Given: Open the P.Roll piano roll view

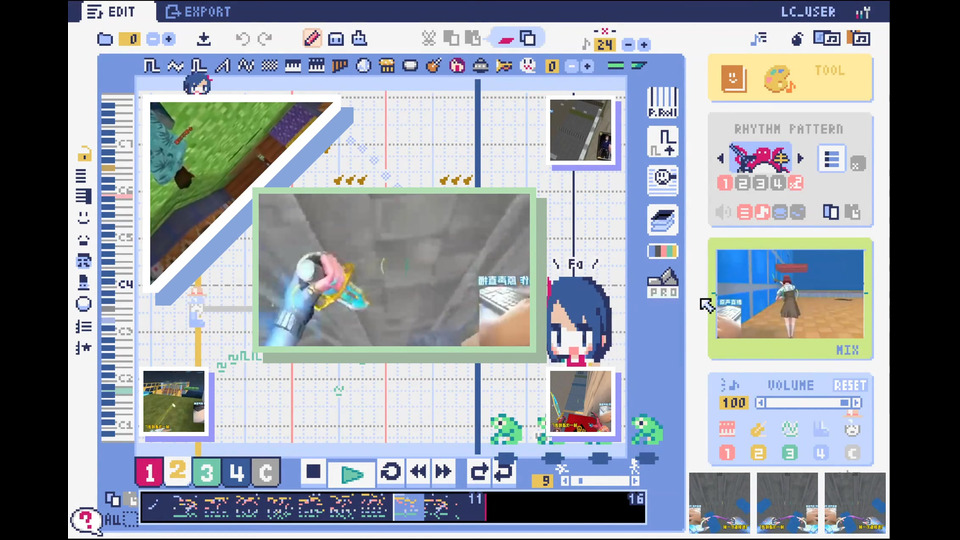Looking at the screenshot, I should point(662,102).
